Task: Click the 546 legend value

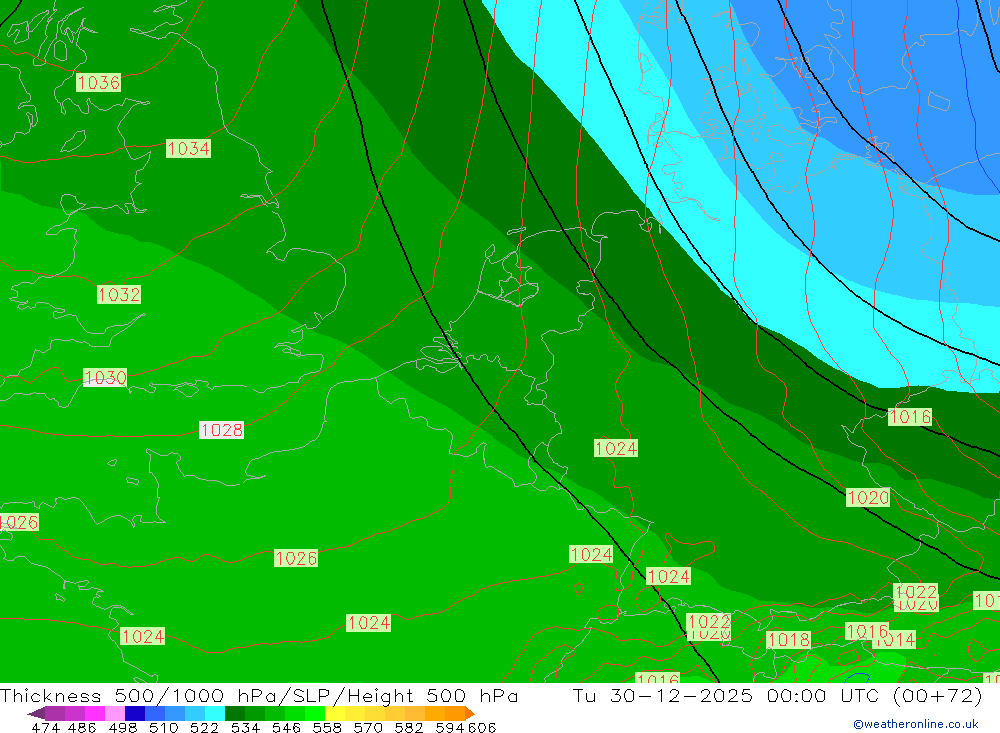Action: pyautogui.click(x=286, y=727)
